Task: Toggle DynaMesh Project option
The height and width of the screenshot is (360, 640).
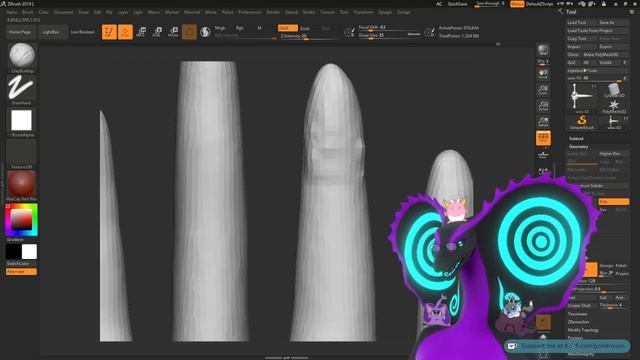Action: click(x=622, y=273)
